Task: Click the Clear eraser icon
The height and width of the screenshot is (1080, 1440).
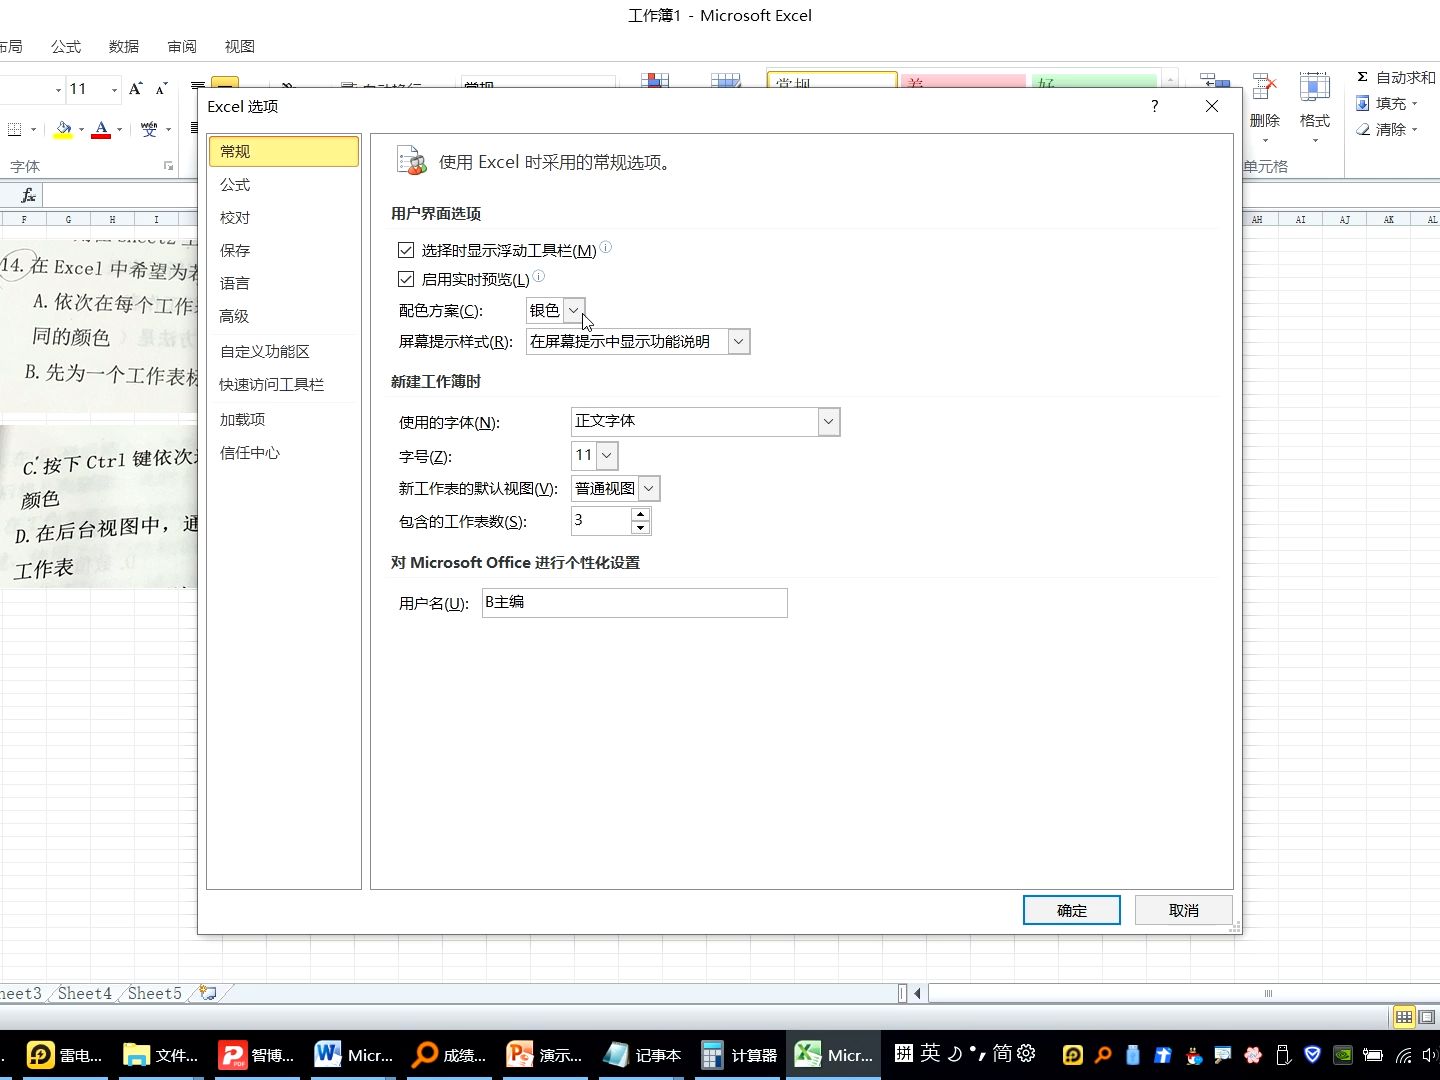Action: 1362,129
